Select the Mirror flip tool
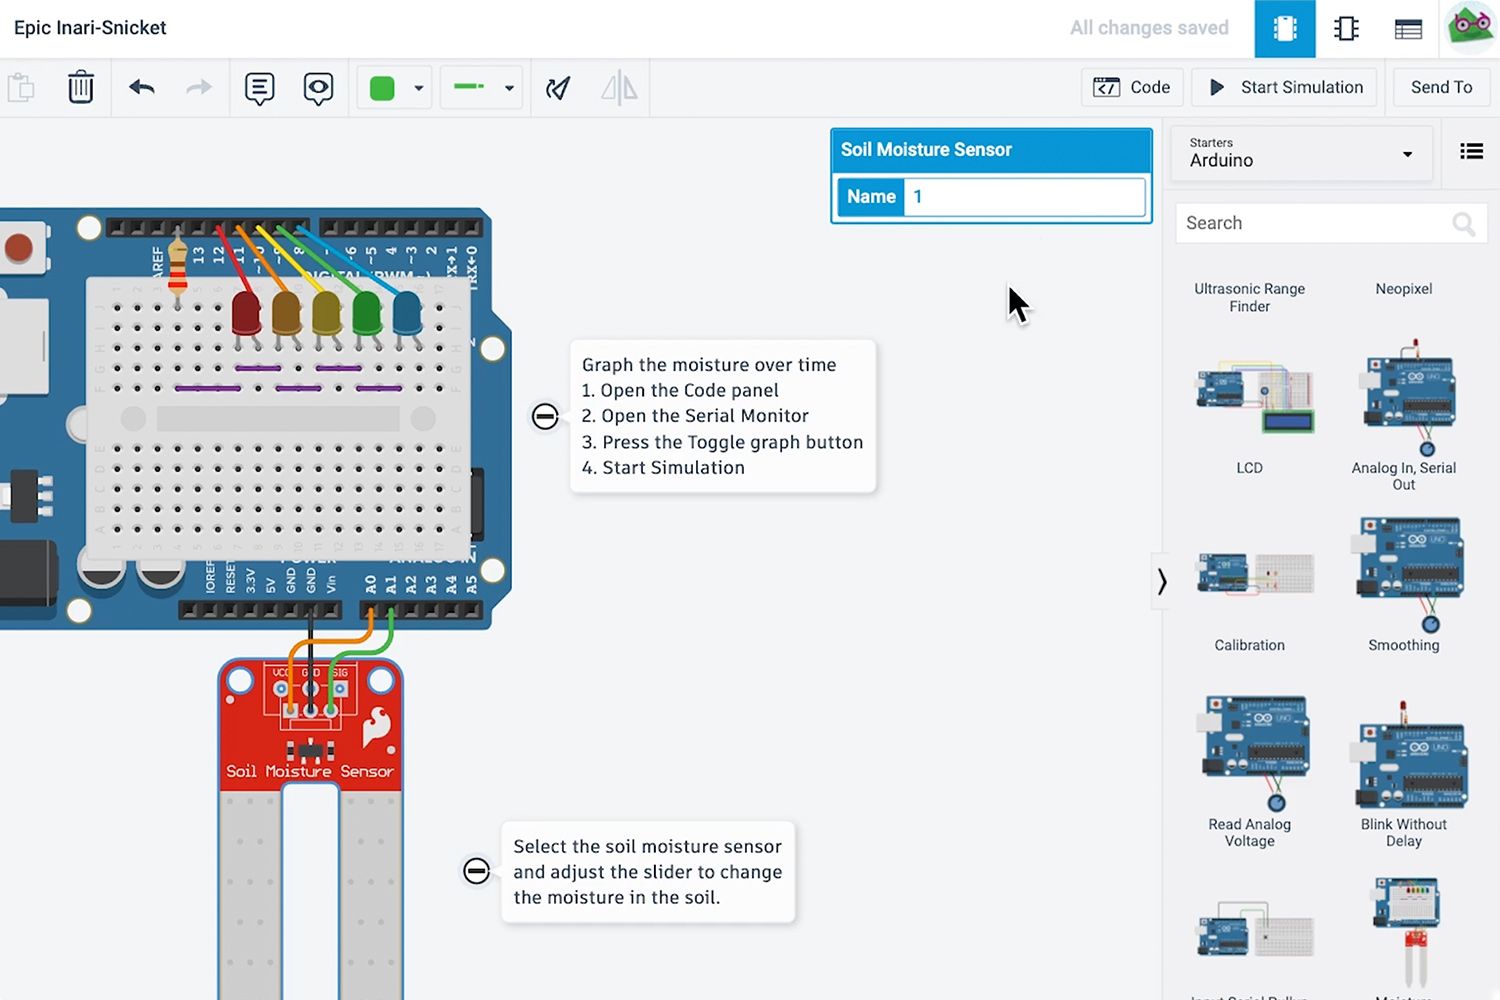The width and height of the screenshot is (1500, 1000). pyautogui.click(x=618, y=87)
